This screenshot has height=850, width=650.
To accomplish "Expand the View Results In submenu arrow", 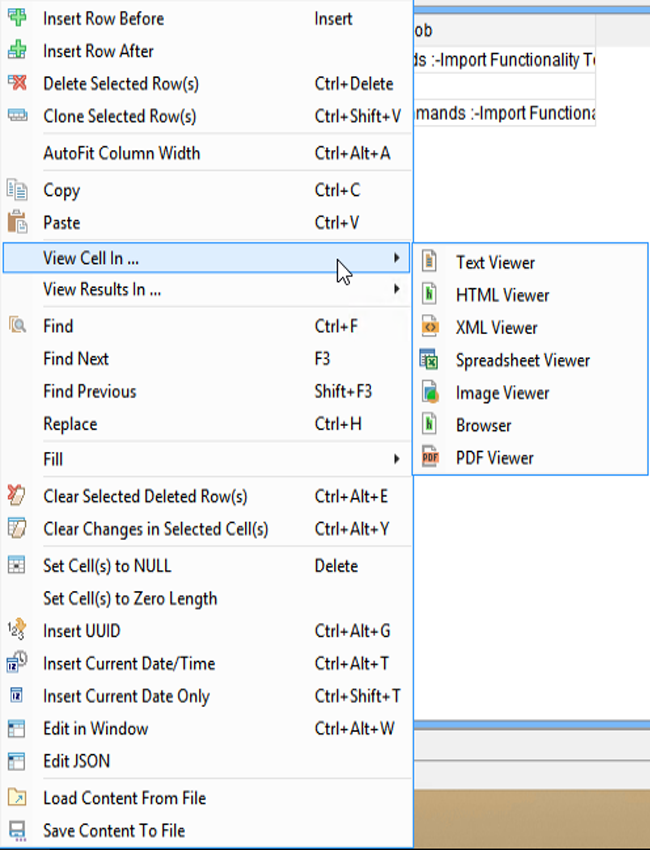I will [397, 290].
